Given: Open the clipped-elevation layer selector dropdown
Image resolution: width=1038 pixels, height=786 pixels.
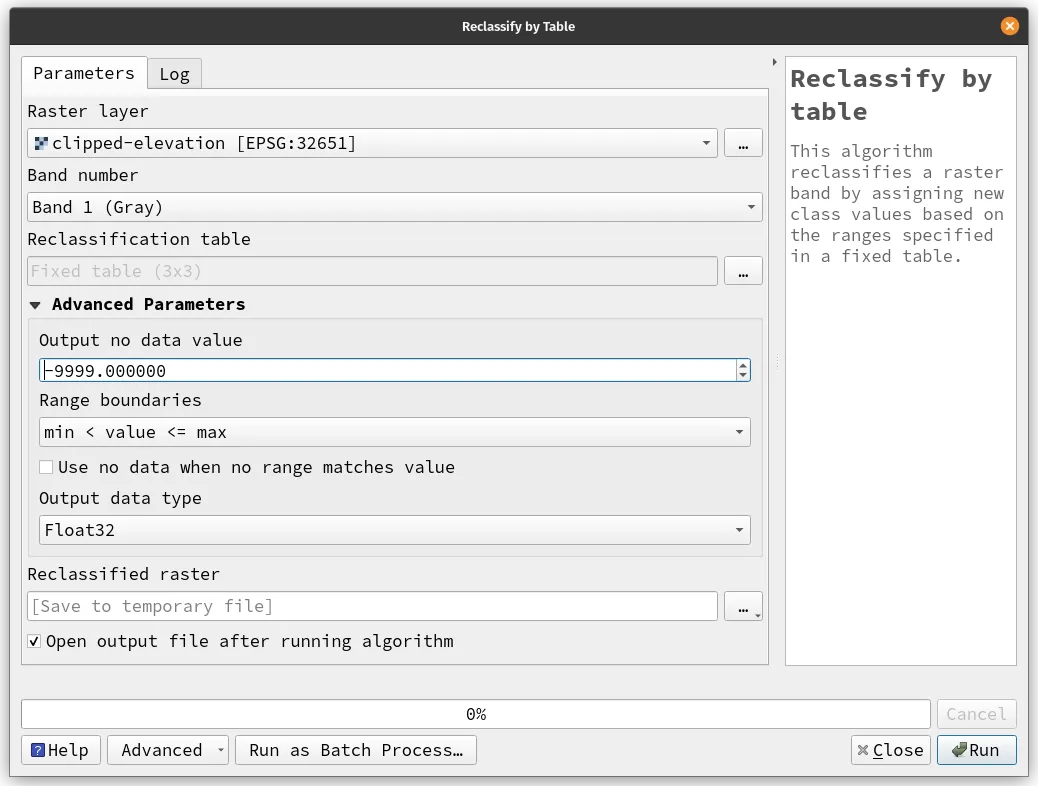Looking at the screenshot, I should [705, 143].
